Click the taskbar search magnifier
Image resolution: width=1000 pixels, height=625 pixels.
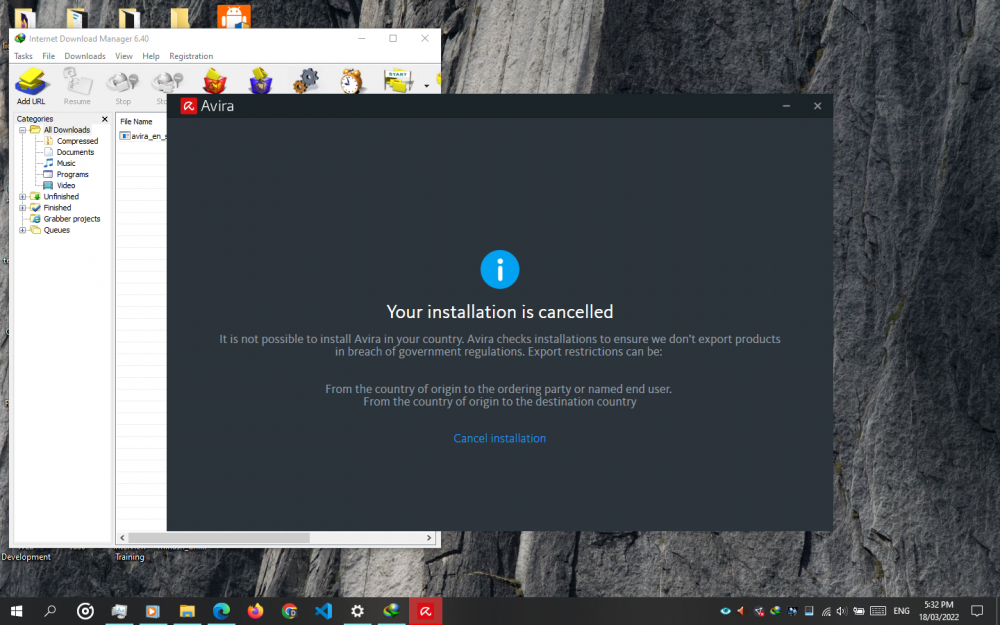(x=50, y=611)
